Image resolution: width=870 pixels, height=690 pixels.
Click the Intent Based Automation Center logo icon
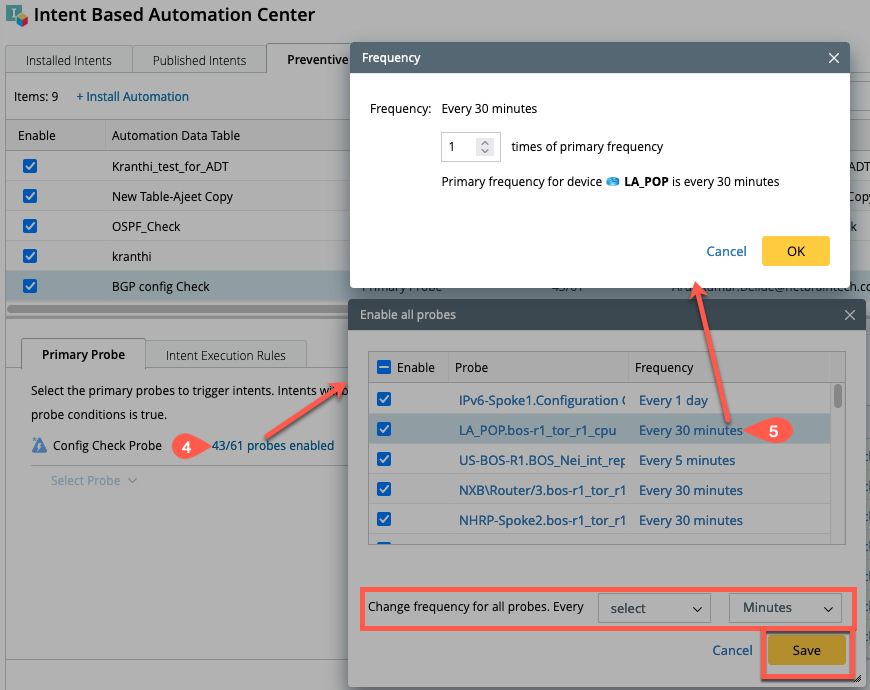17,16
